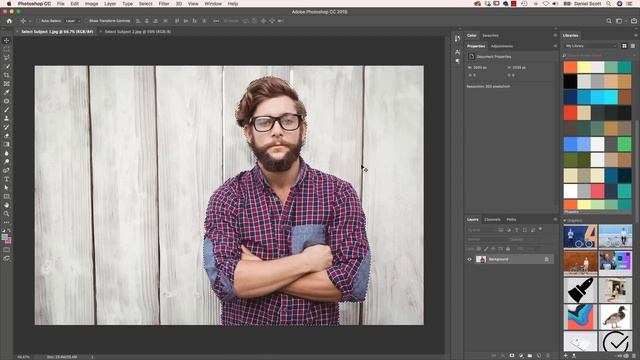Screen dimensions: 640x360
Task: Select the Eyedropper tool
Action: coord(7,92)
